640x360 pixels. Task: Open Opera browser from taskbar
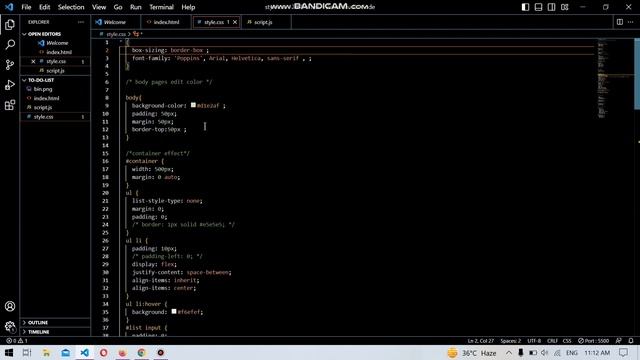[103, 353]
